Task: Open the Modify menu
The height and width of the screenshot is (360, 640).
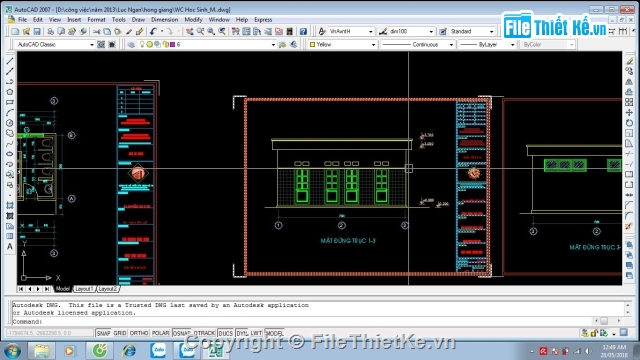Action: [x=193, y=20]
